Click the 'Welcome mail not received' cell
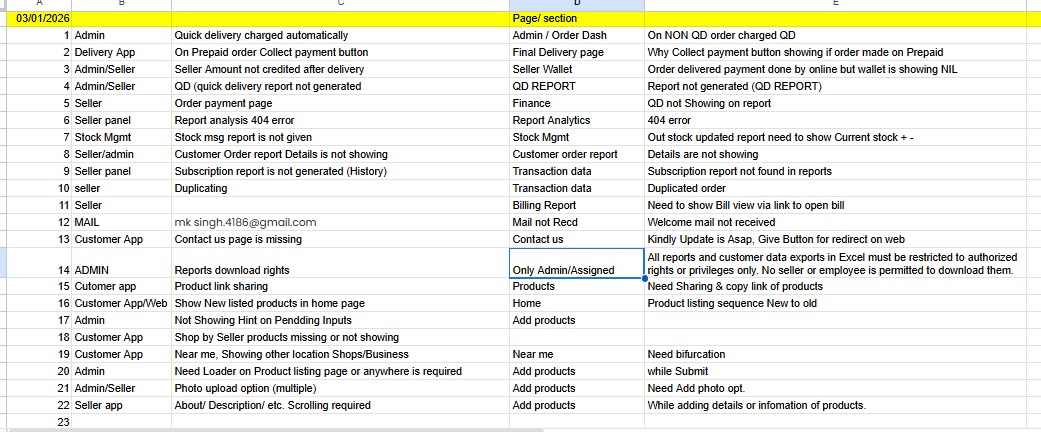This screenshot has height=432, width=1041. [842, 223]
